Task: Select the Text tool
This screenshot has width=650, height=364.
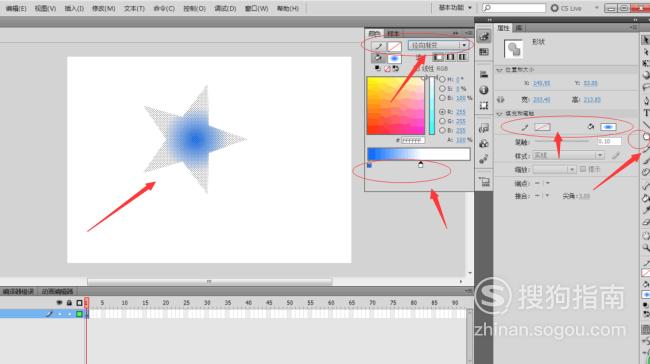Action: click(x=645, y=113)
